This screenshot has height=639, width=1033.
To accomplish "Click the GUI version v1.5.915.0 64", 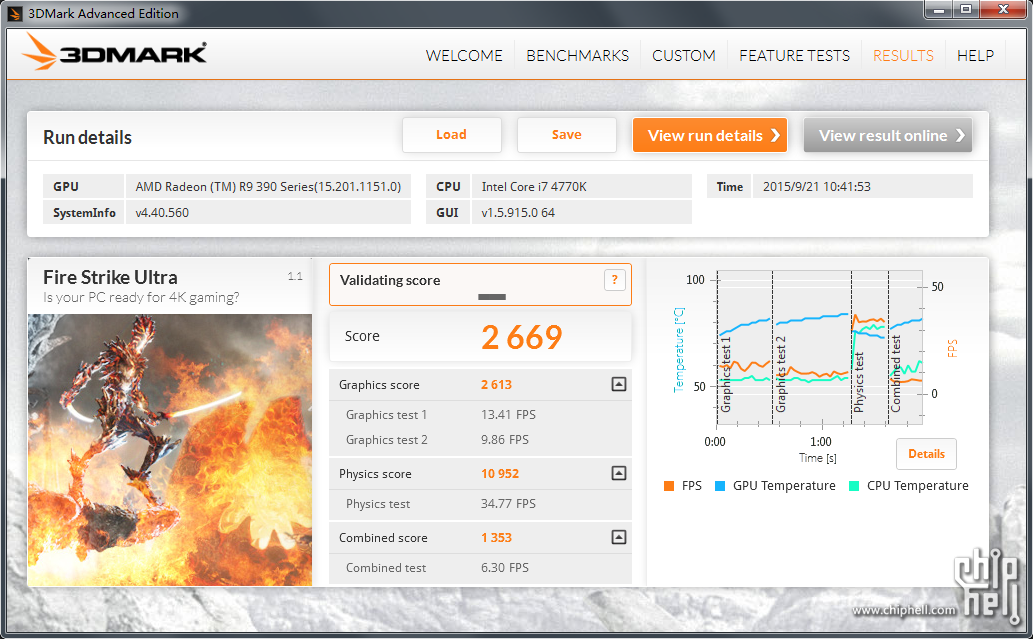I will (518, 213).
